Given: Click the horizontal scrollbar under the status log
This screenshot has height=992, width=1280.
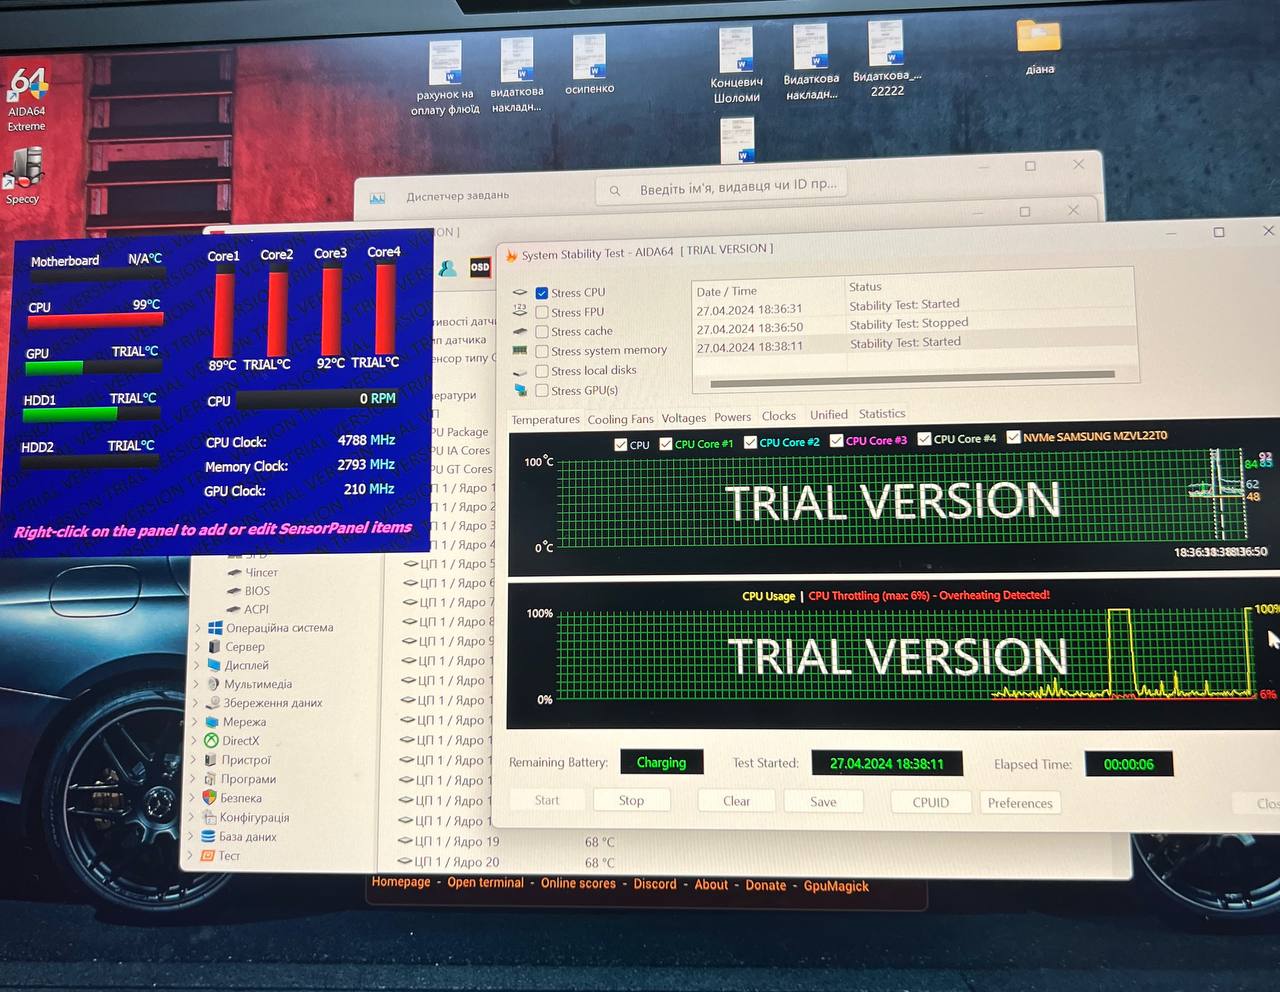Looking at the screenshot, I should (912, 378).
